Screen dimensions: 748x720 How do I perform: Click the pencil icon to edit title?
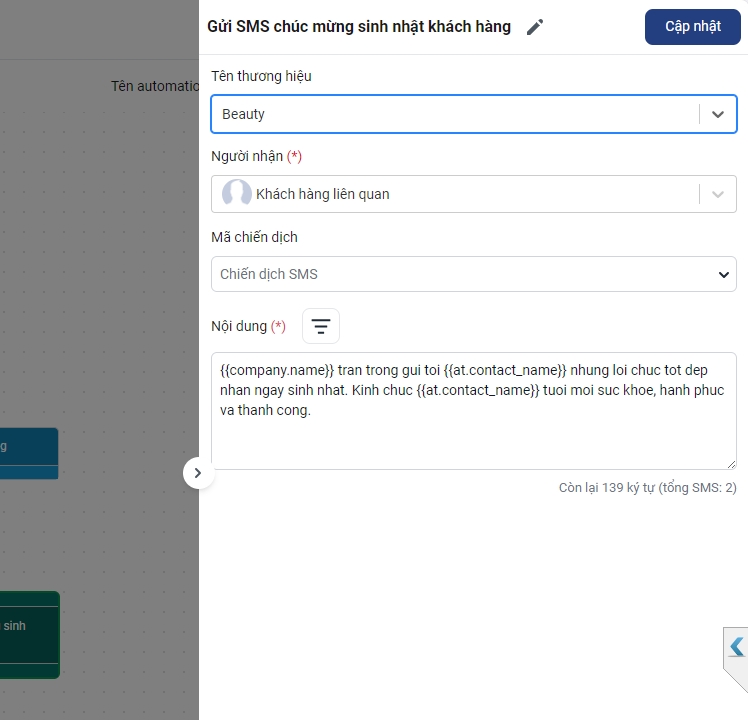[x=535, y=27]
